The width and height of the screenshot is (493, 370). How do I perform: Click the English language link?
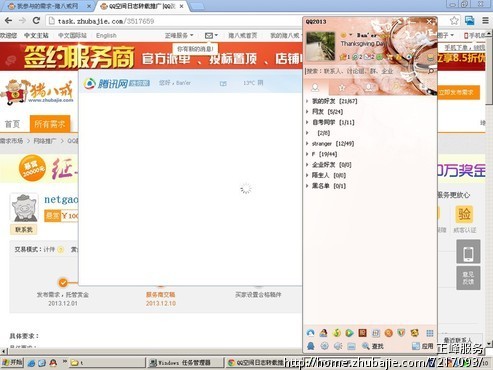(x=106, y=35)
